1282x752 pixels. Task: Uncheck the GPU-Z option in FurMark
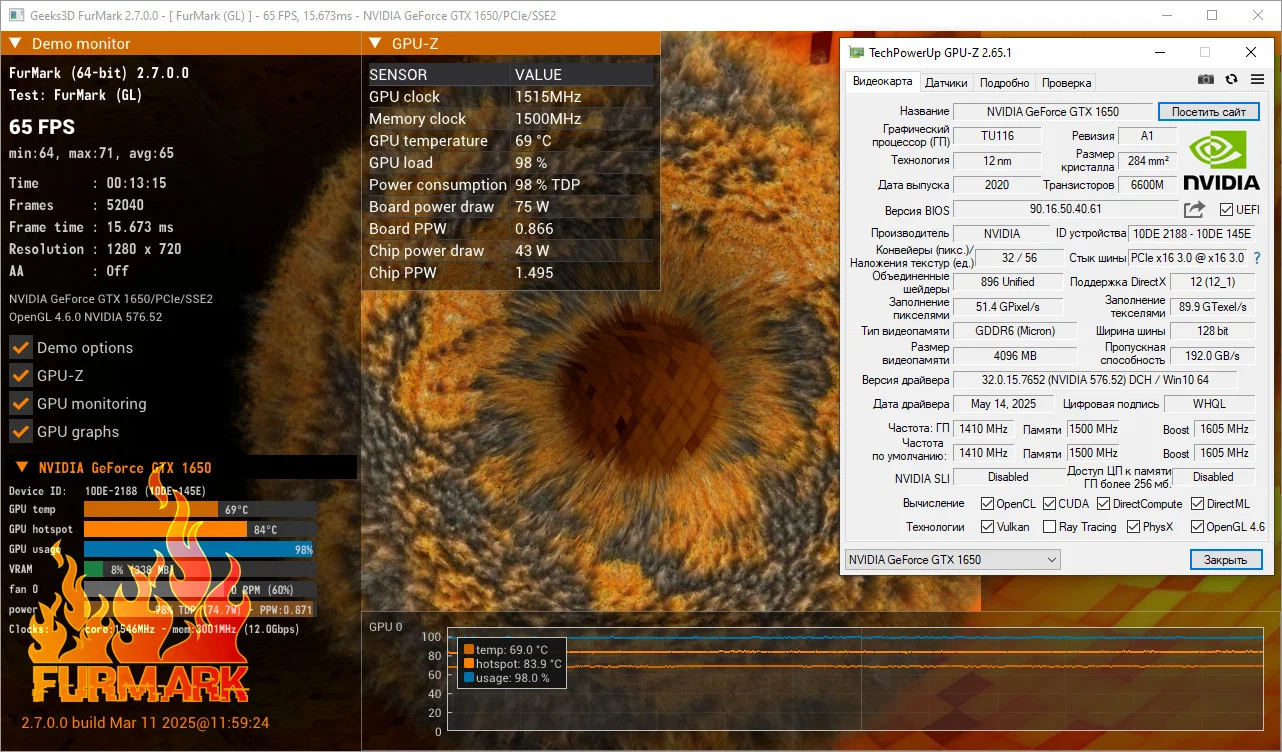pos(20,376)
